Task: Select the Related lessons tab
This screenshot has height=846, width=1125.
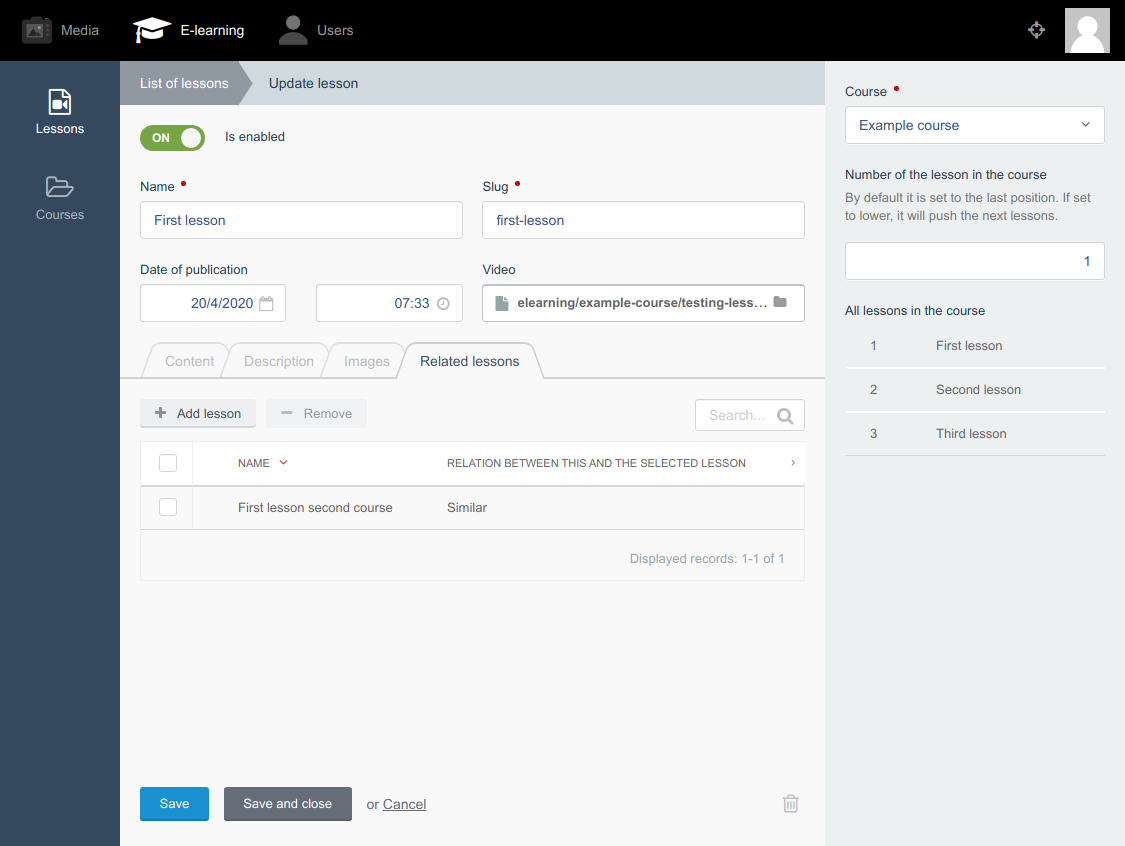Action: tap(470, 361)
